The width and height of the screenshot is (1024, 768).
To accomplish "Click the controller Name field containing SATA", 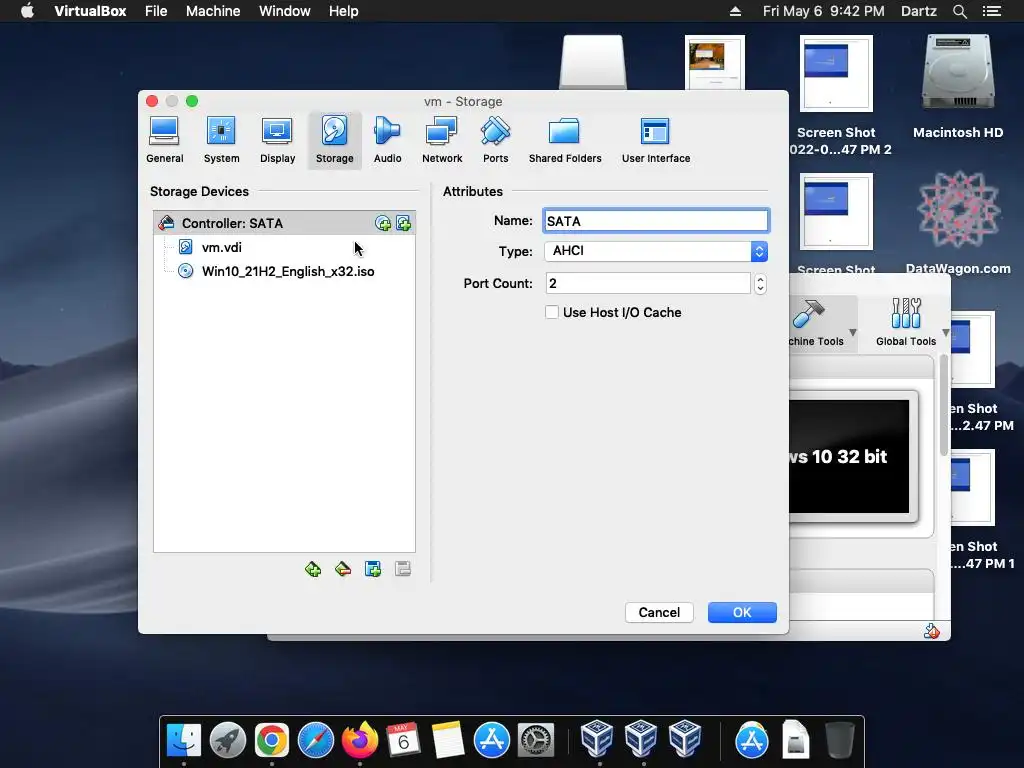I will (x=656, y=221).
